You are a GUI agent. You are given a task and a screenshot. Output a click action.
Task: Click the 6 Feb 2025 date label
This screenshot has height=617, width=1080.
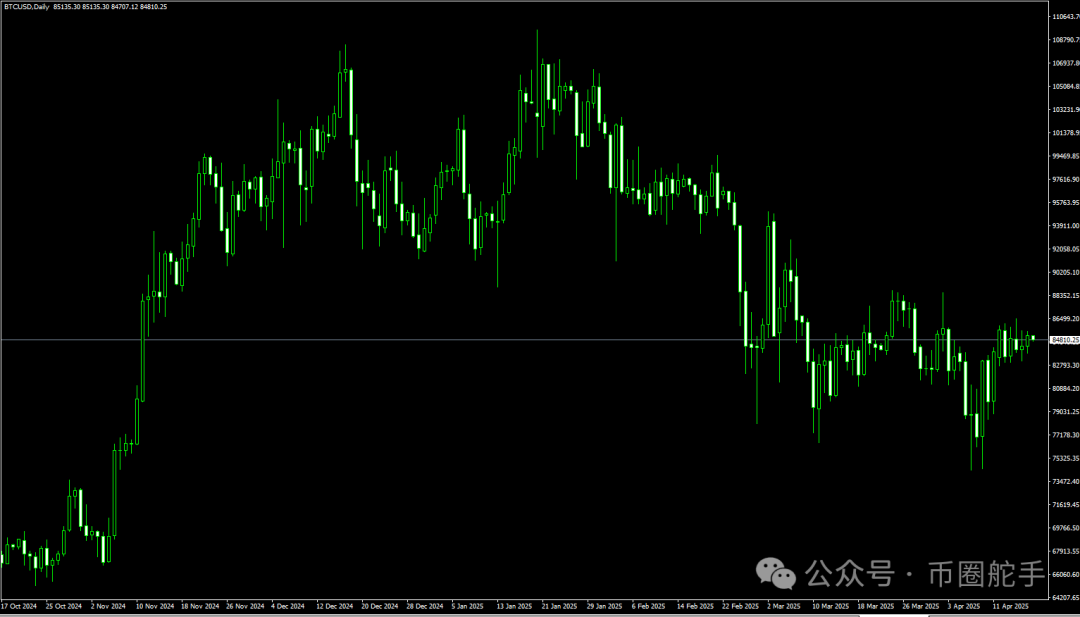648,607
